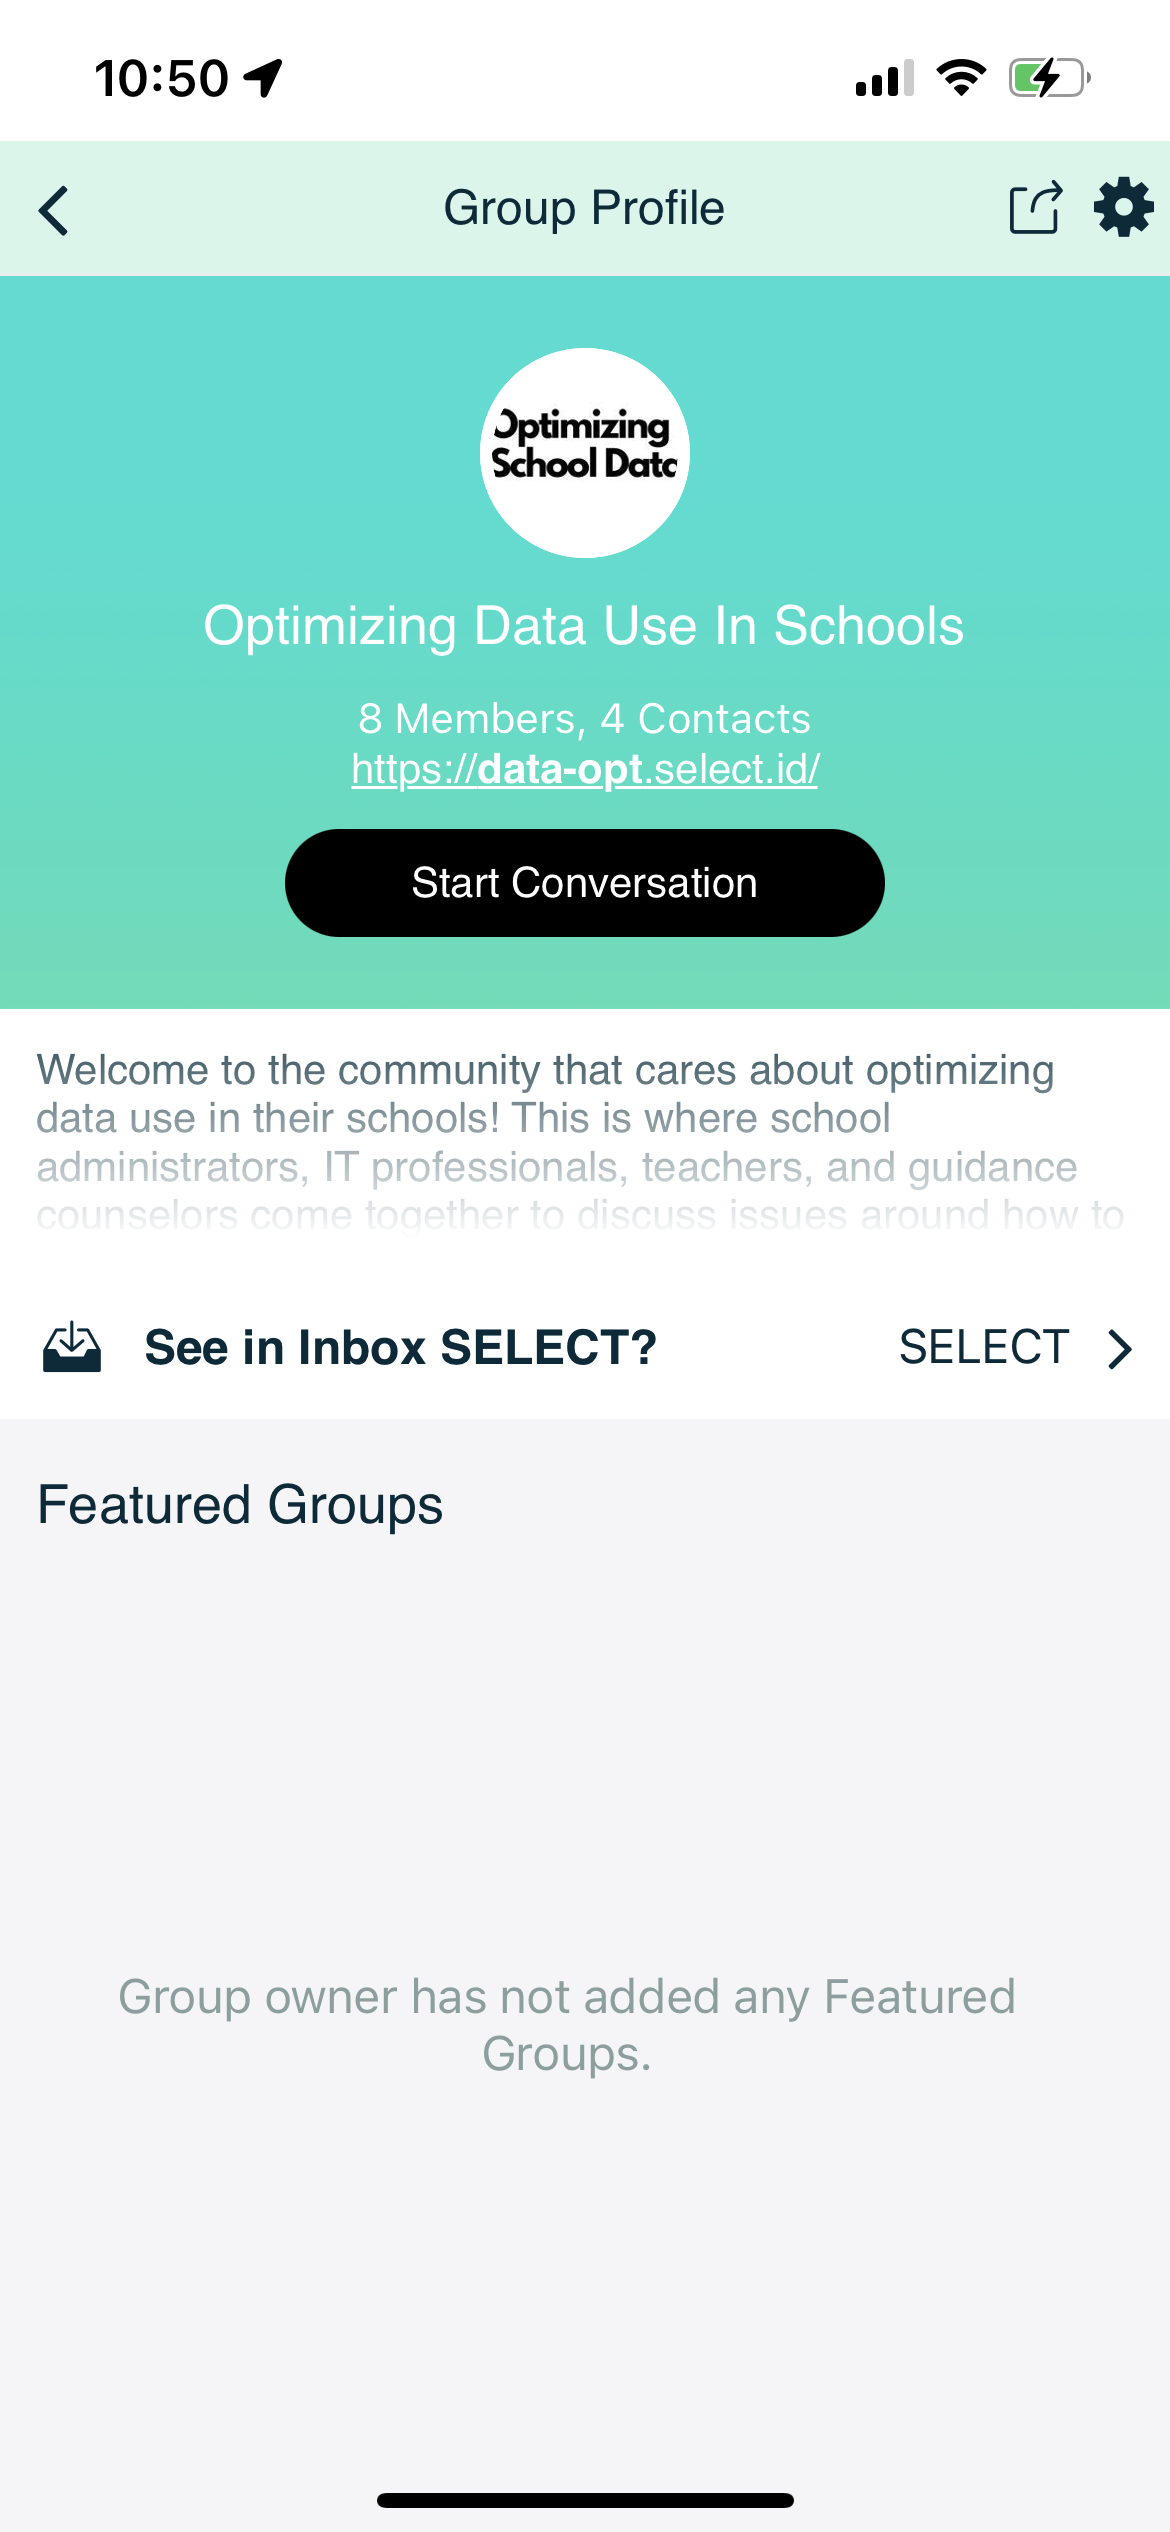Tap the Optimizing School Data avatar
Image resolution: width=1170 pixels, height=2532 pixels.
point(585,453)
